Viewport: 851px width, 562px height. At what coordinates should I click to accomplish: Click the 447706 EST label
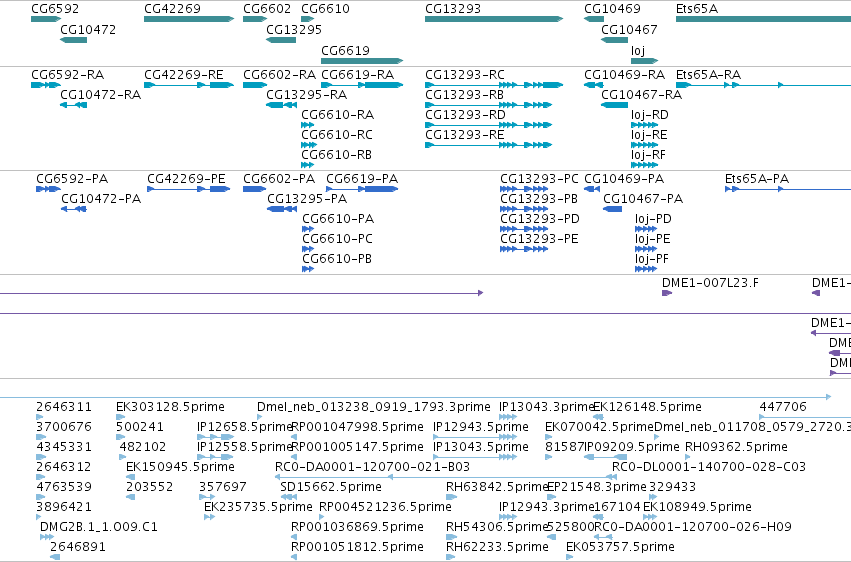click(783, 406)
